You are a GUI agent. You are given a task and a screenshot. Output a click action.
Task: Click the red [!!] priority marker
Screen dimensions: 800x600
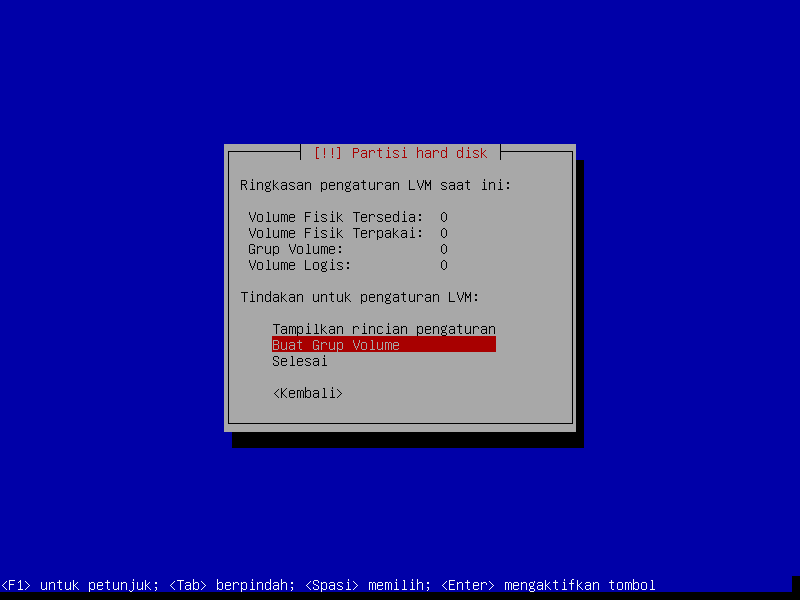[328, 153]
